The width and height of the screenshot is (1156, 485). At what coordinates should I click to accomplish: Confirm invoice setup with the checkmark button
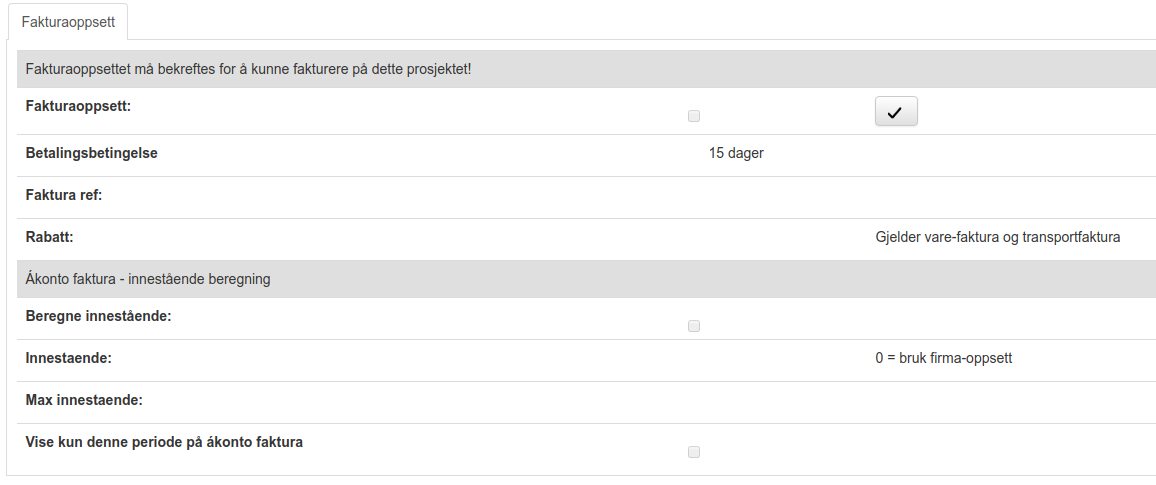tap(895, 113)
